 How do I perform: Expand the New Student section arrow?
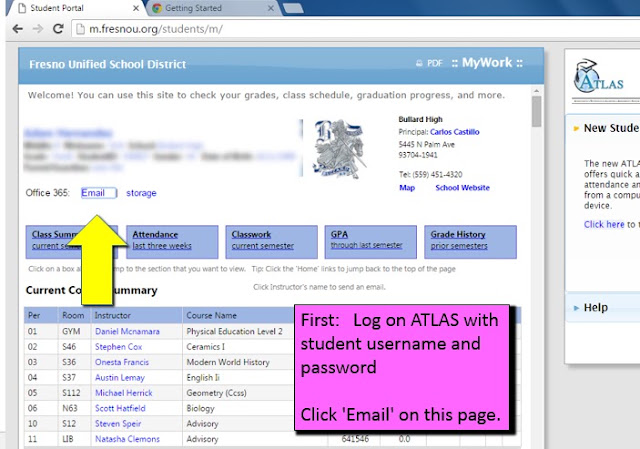[x=576, y=129]
